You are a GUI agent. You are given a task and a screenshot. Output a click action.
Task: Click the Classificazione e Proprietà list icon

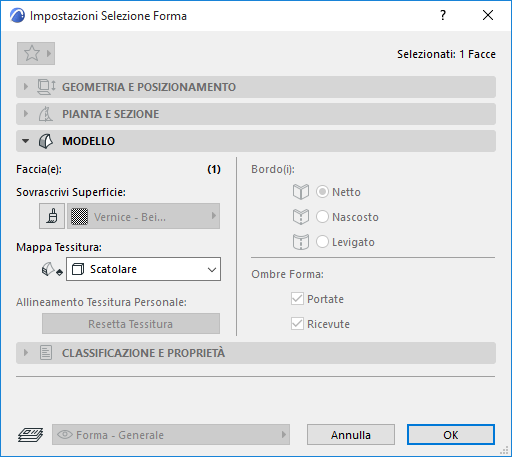point(46,353)
